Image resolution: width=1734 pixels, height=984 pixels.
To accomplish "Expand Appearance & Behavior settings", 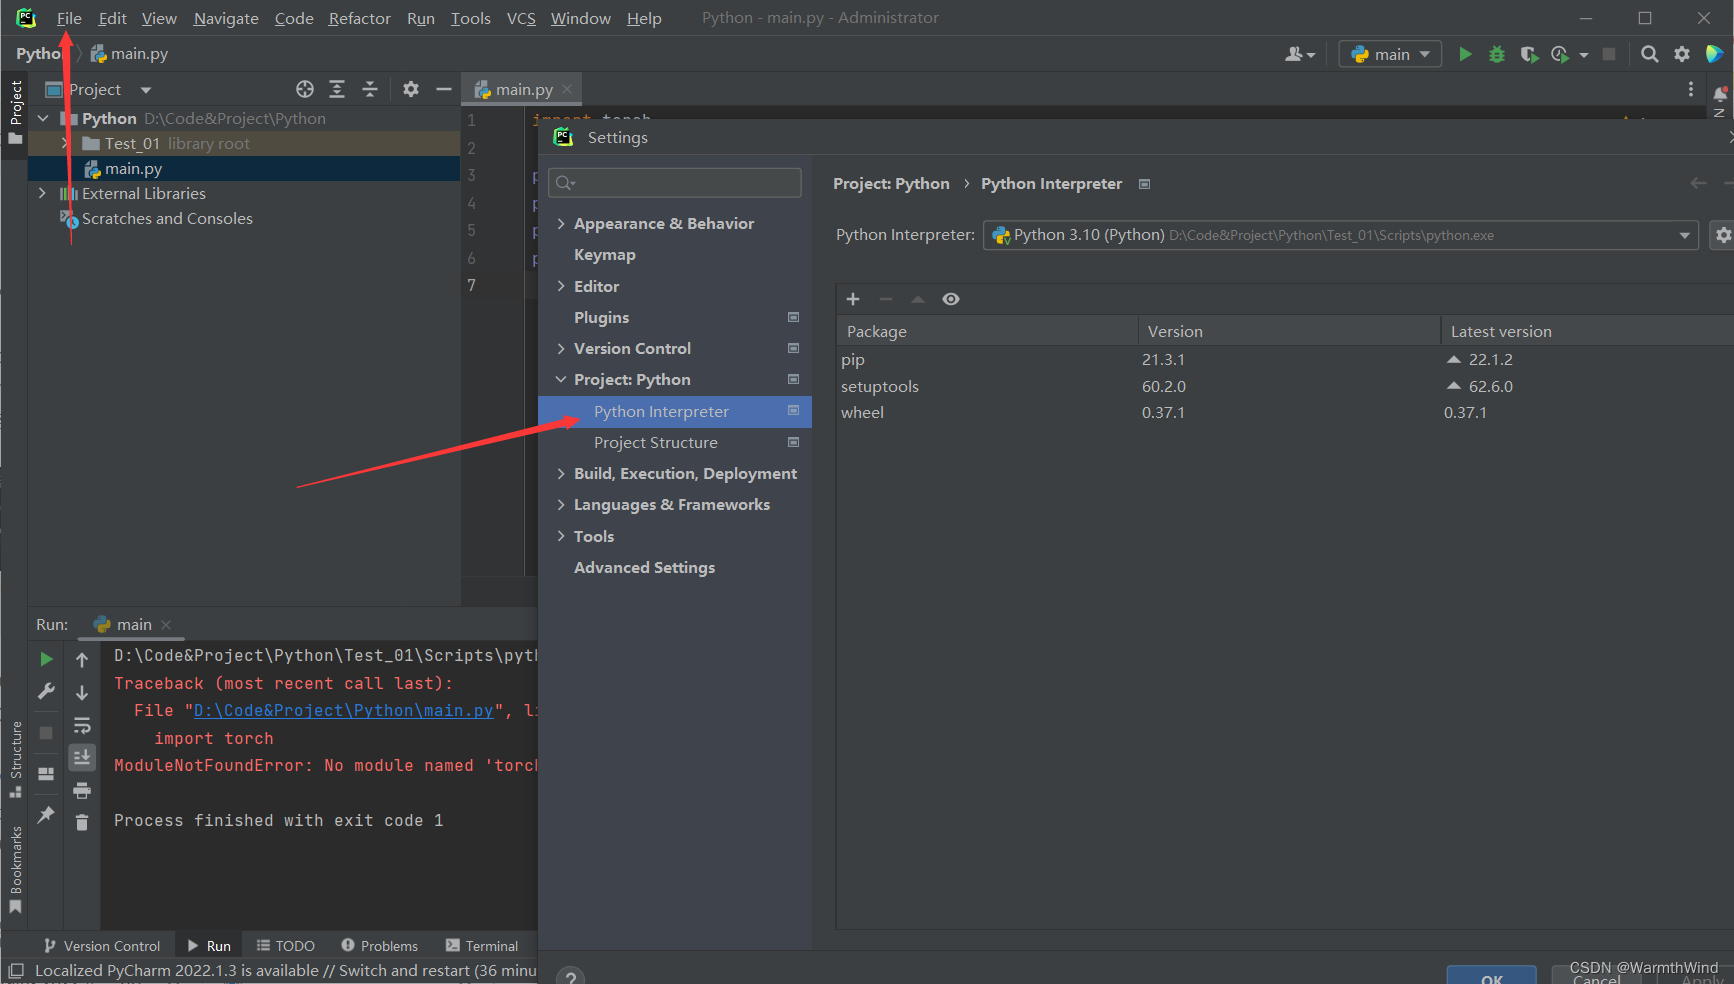I will 561,223.
